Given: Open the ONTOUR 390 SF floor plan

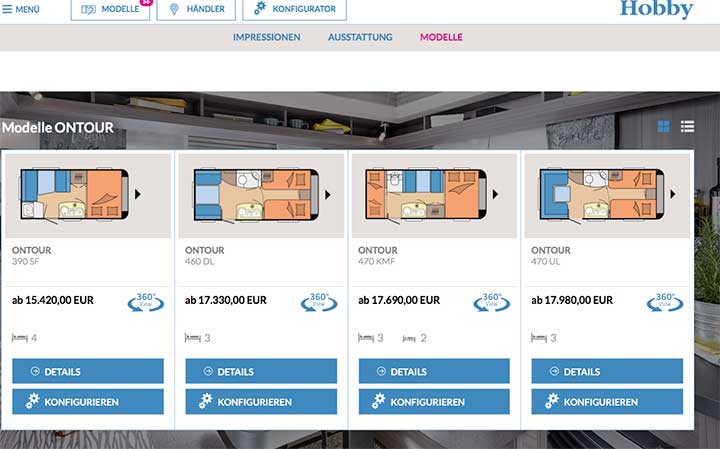Looking at the screenshot, I should tap(74, 194).
